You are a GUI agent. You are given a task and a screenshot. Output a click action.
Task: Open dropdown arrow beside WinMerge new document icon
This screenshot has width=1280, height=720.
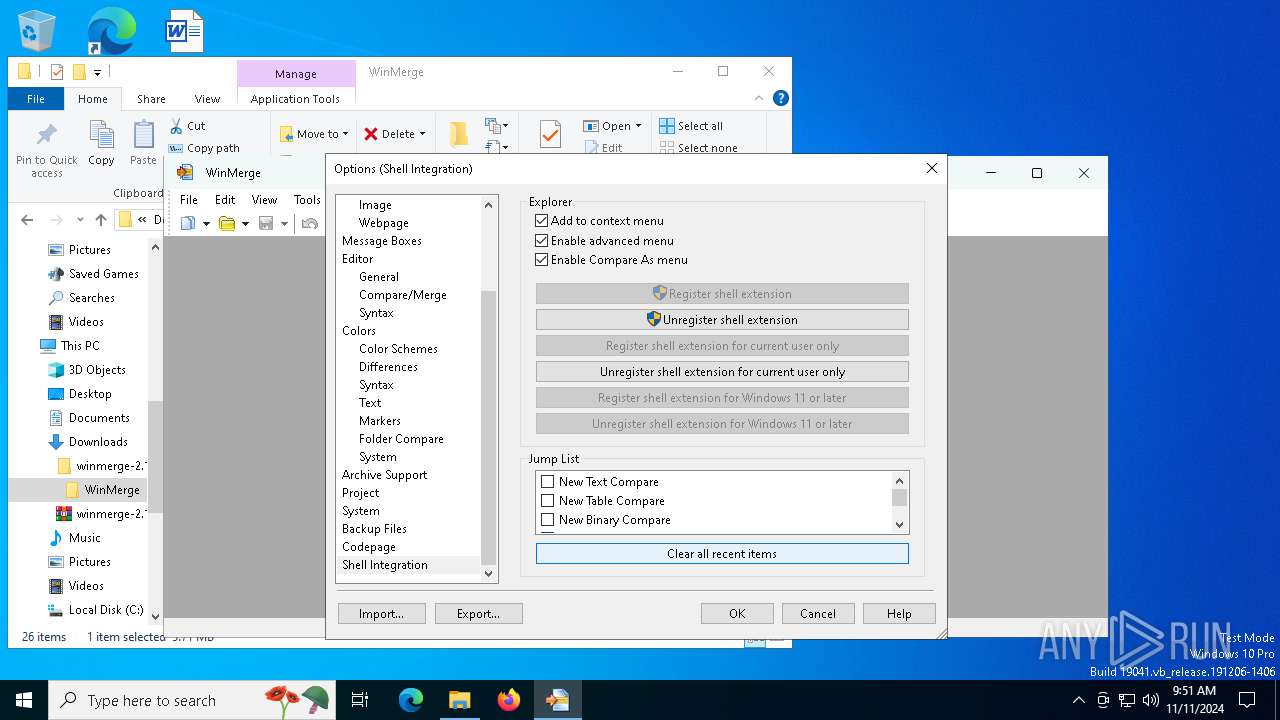point(206,224)
